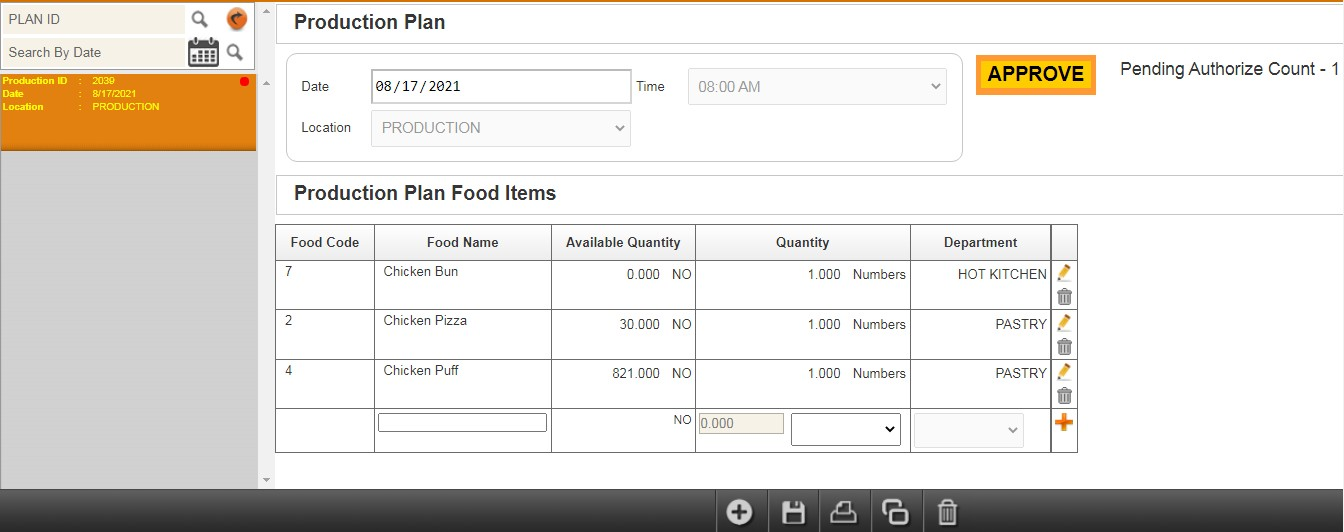This screenshot has height=532, width=1344.
Task: Edit the Chicken Bun row pencil icon
Action: tap(1064, 273)
